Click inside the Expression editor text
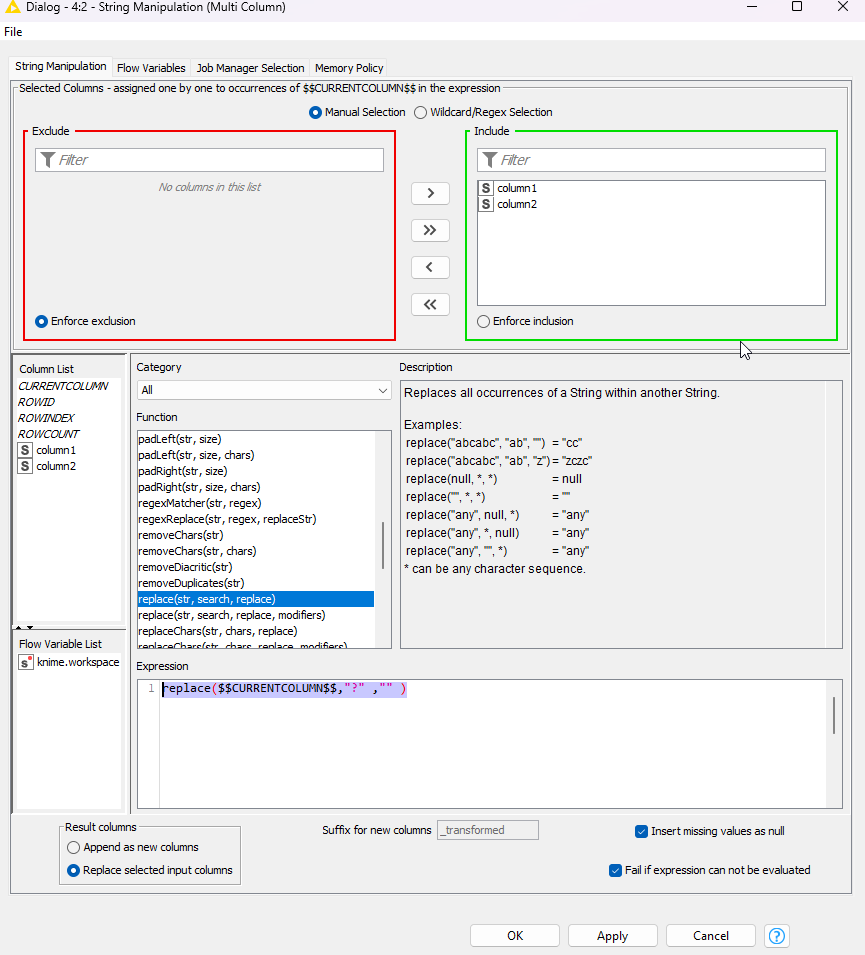Viewport: 865px width, 955px height. 284,688
